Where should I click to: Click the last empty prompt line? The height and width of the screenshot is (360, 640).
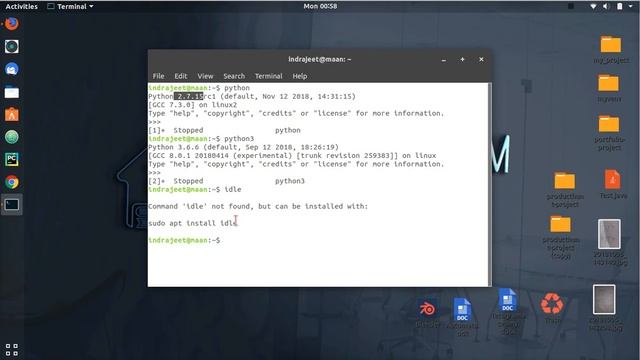coord(184,240)
